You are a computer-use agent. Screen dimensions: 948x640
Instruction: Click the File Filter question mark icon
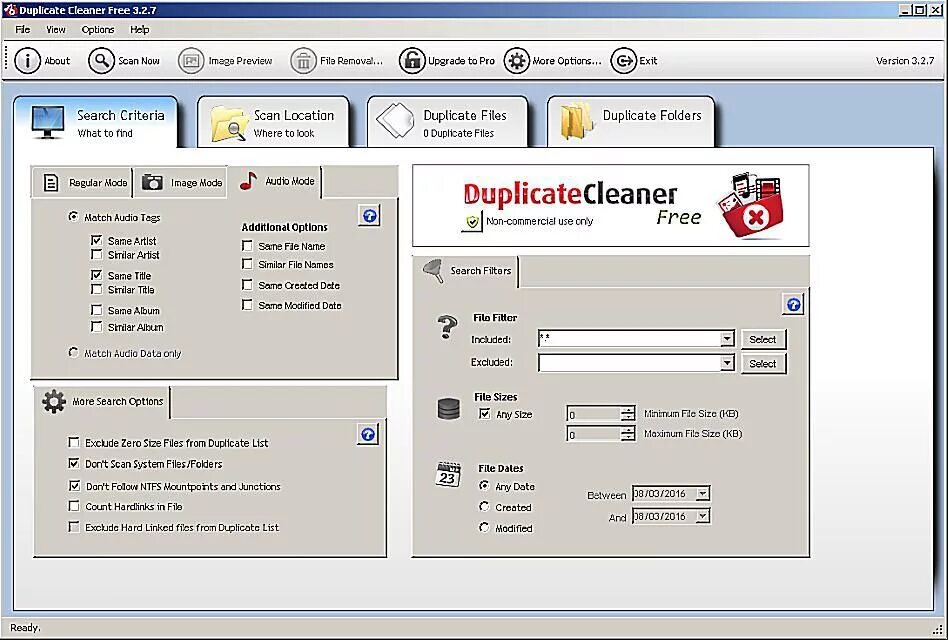point(447,326)
